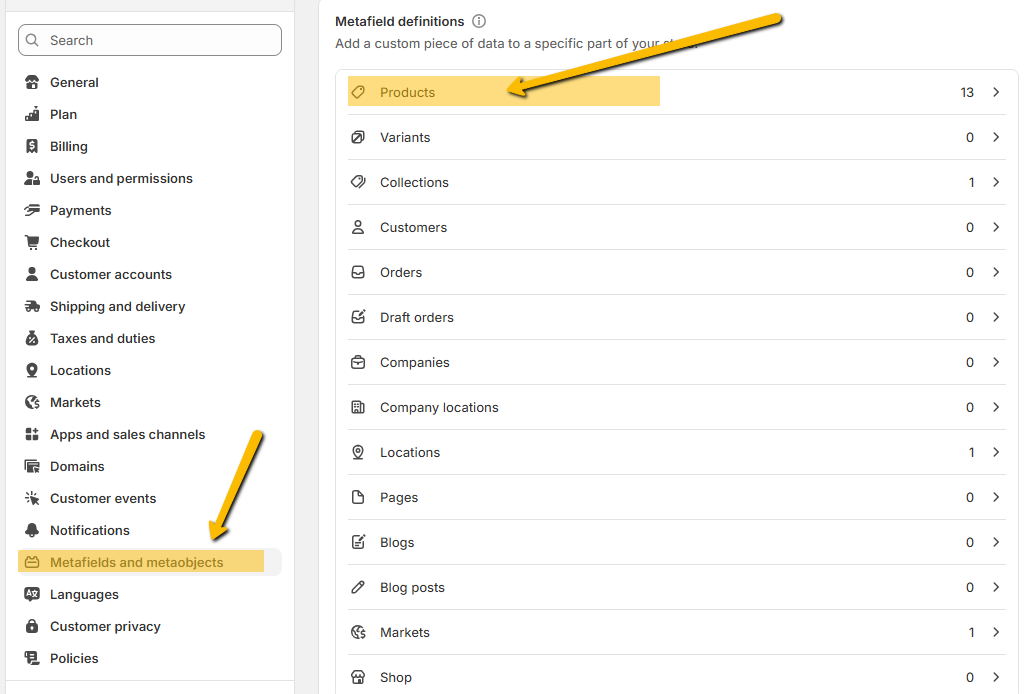Click the Orders row chevron
This screenshot has width=1024, height=694.
[996, 272]
